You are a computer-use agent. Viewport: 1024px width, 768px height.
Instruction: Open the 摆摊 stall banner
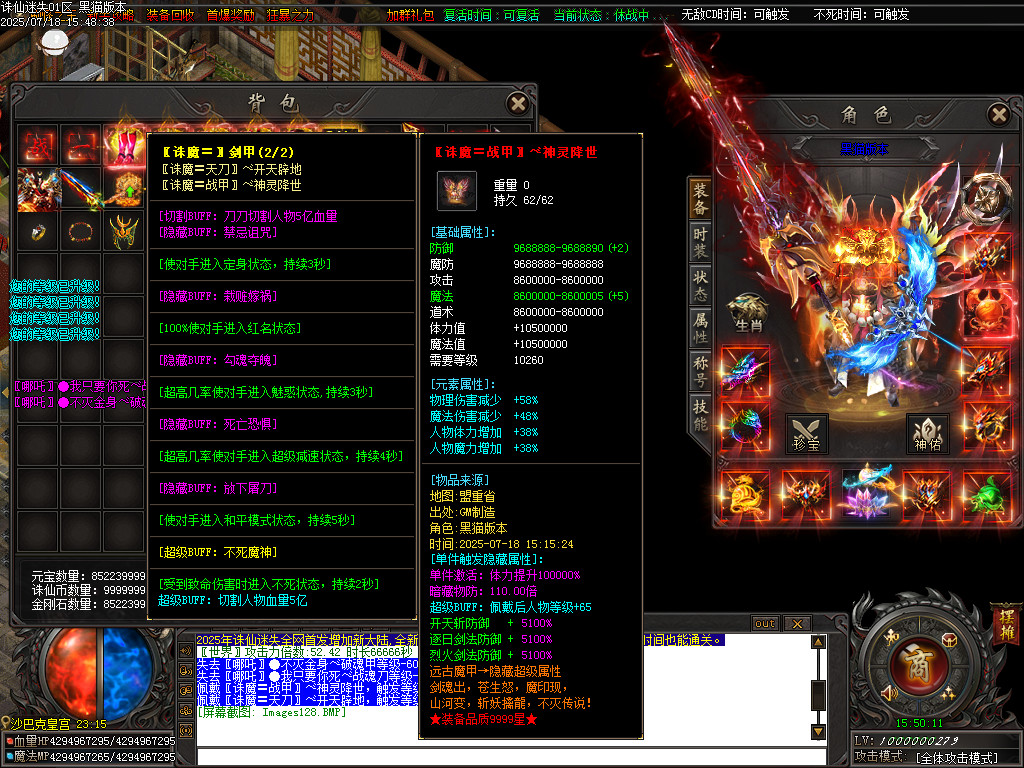tap(1006, 628)
